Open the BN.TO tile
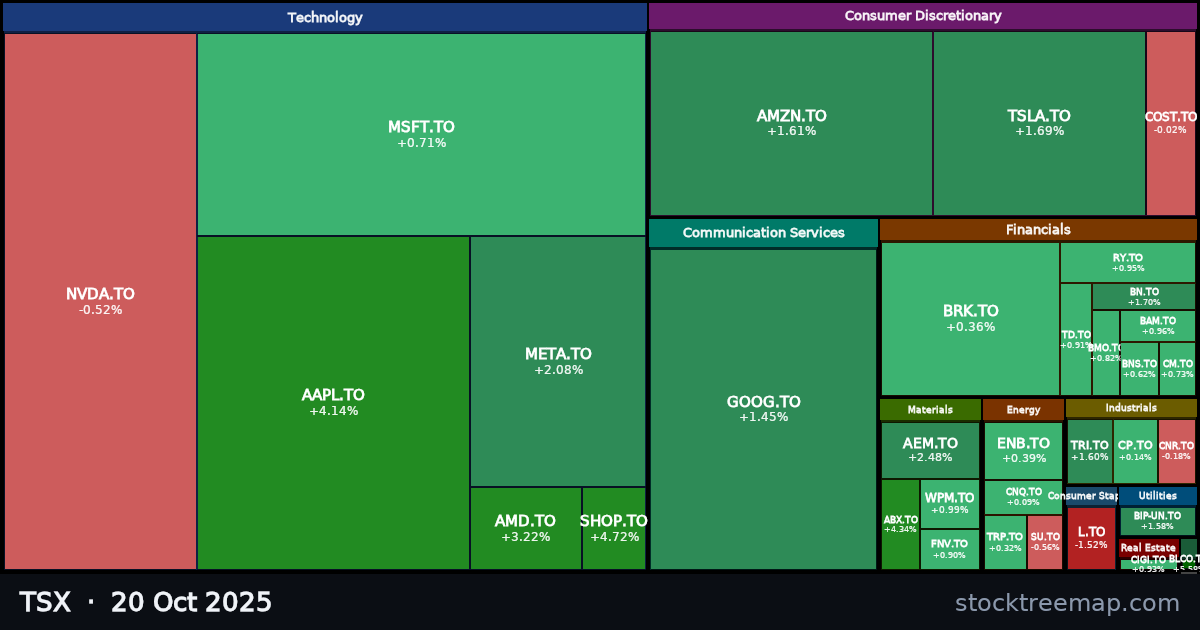 point(1144,296)
